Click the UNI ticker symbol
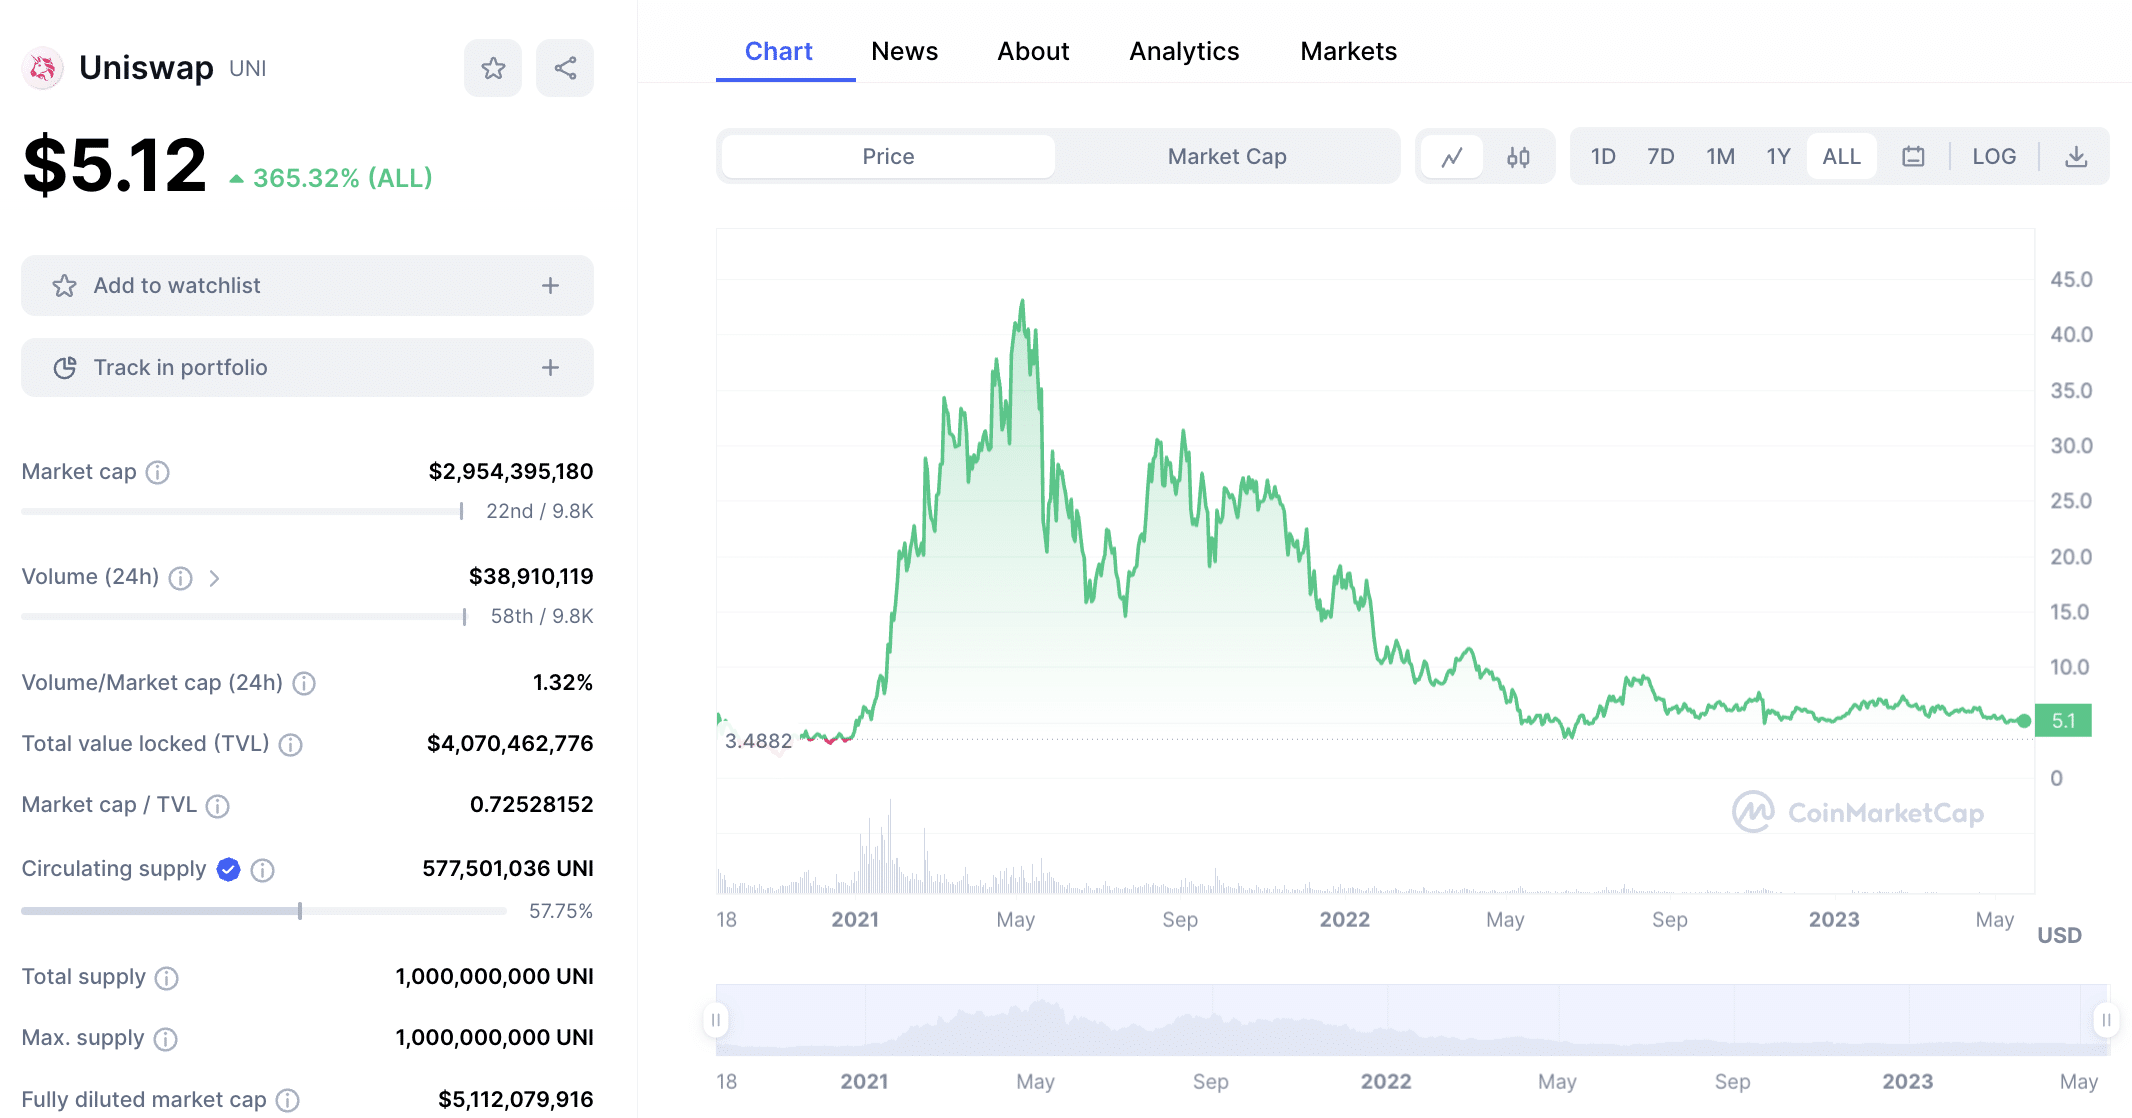Viewport: 2132px width, 1118px height. 248,69
